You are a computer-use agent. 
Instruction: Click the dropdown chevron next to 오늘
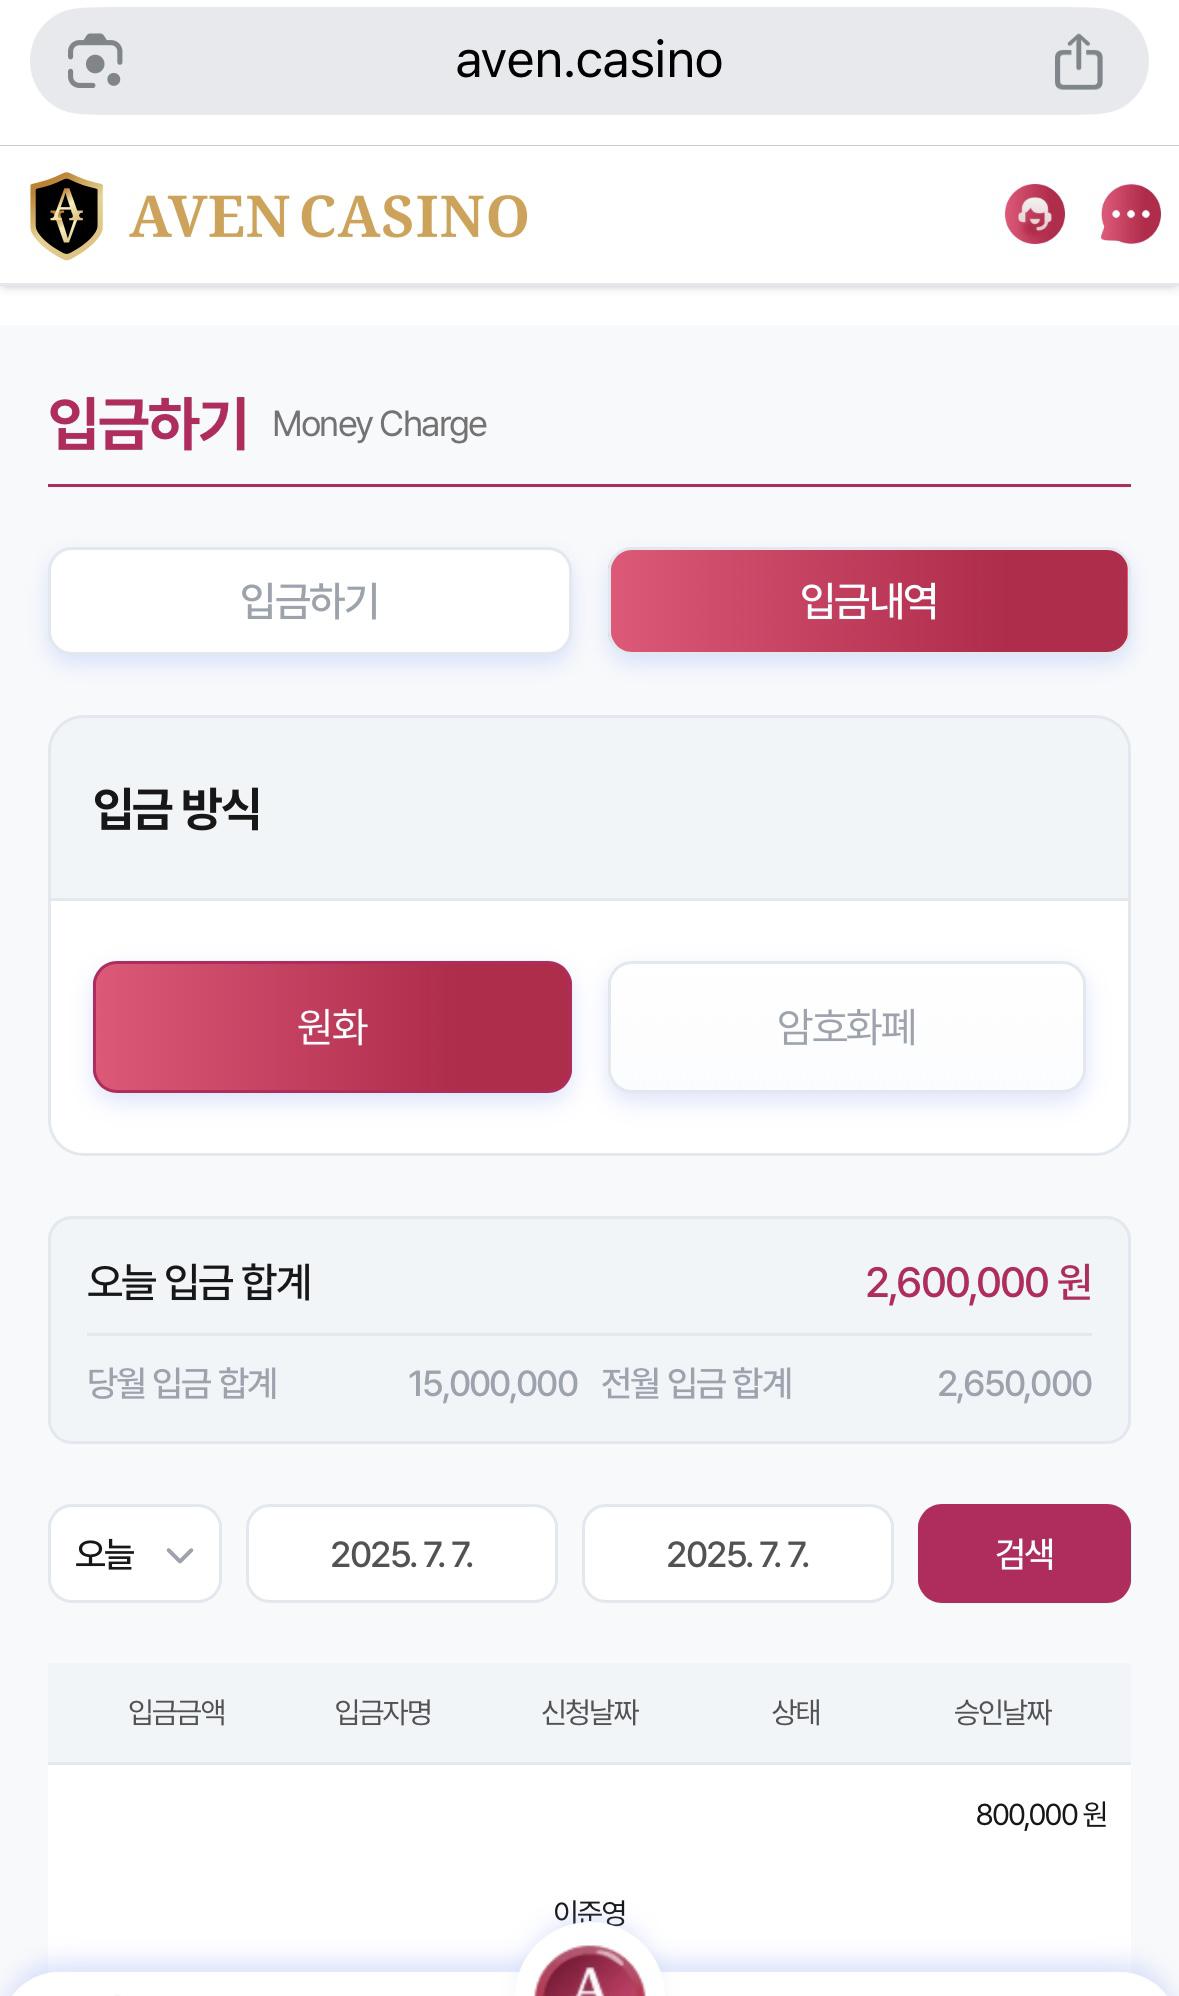tap(180, 1555)
